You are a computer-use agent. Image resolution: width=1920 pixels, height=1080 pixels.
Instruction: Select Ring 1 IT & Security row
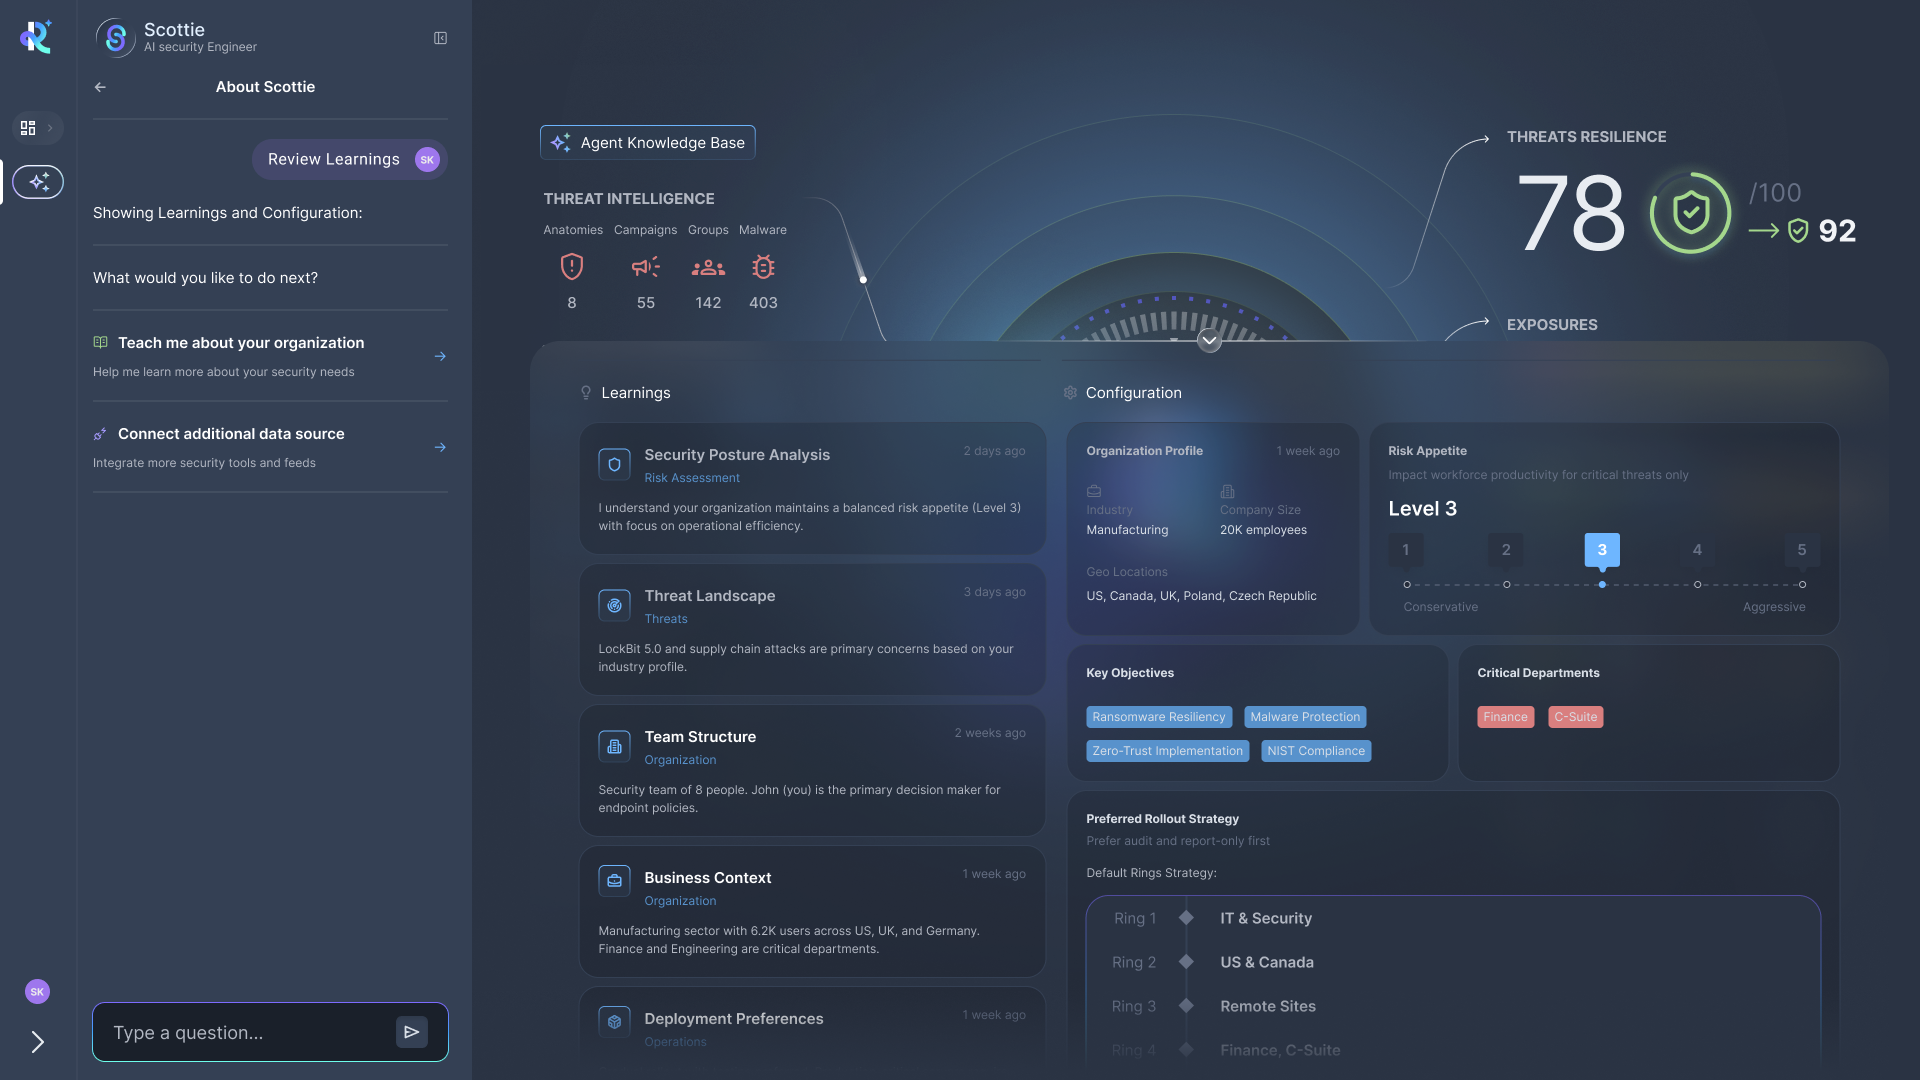click(x=1453, y=918)
